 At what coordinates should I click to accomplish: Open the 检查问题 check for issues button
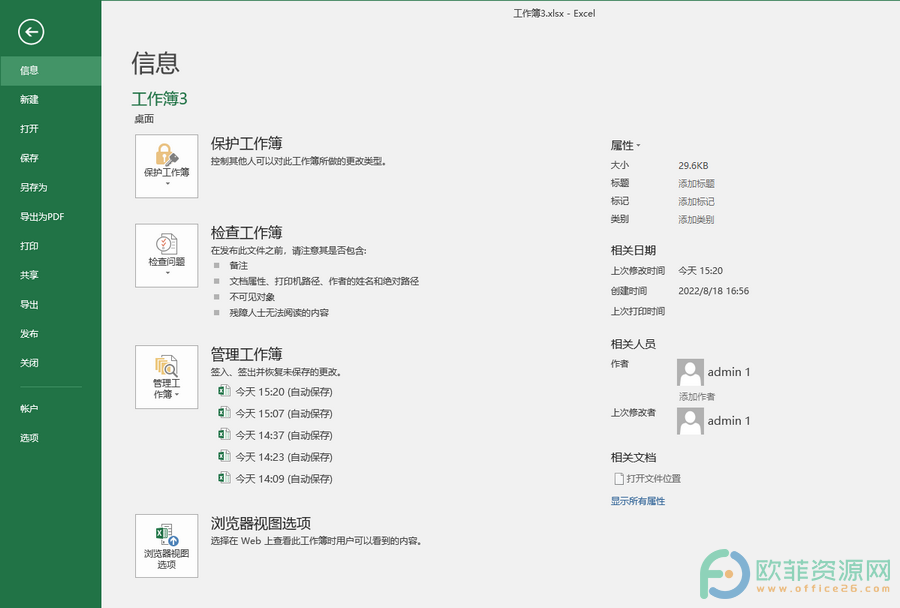[166, 255]
